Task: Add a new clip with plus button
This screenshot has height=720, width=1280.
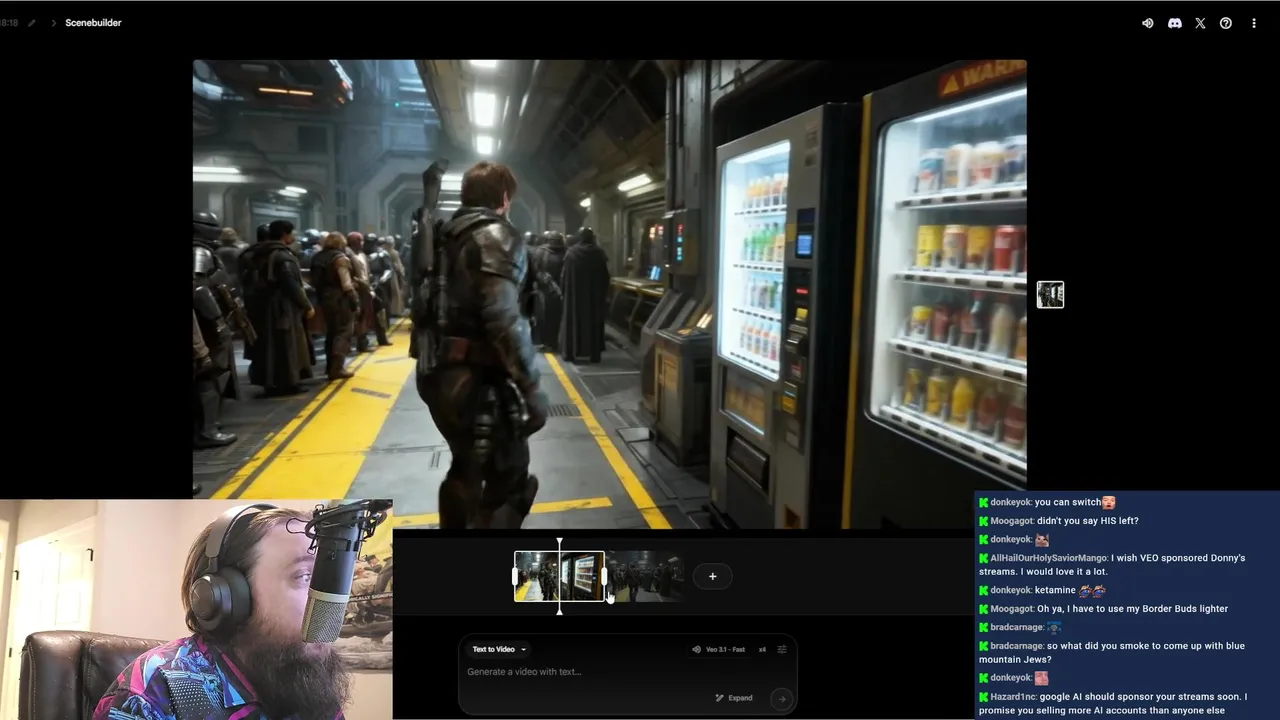Action: tap(712, 576)
